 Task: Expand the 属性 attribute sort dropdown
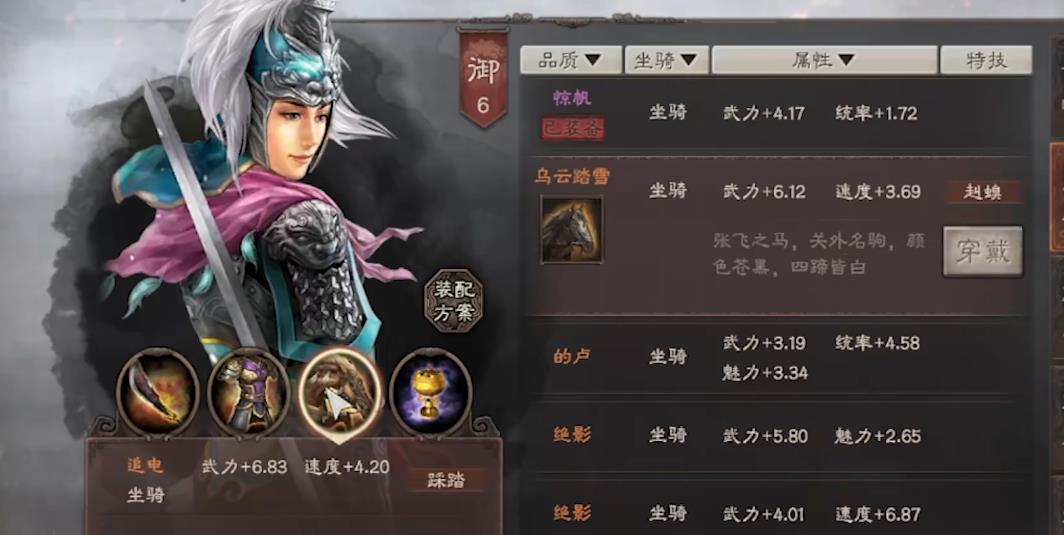824,60
